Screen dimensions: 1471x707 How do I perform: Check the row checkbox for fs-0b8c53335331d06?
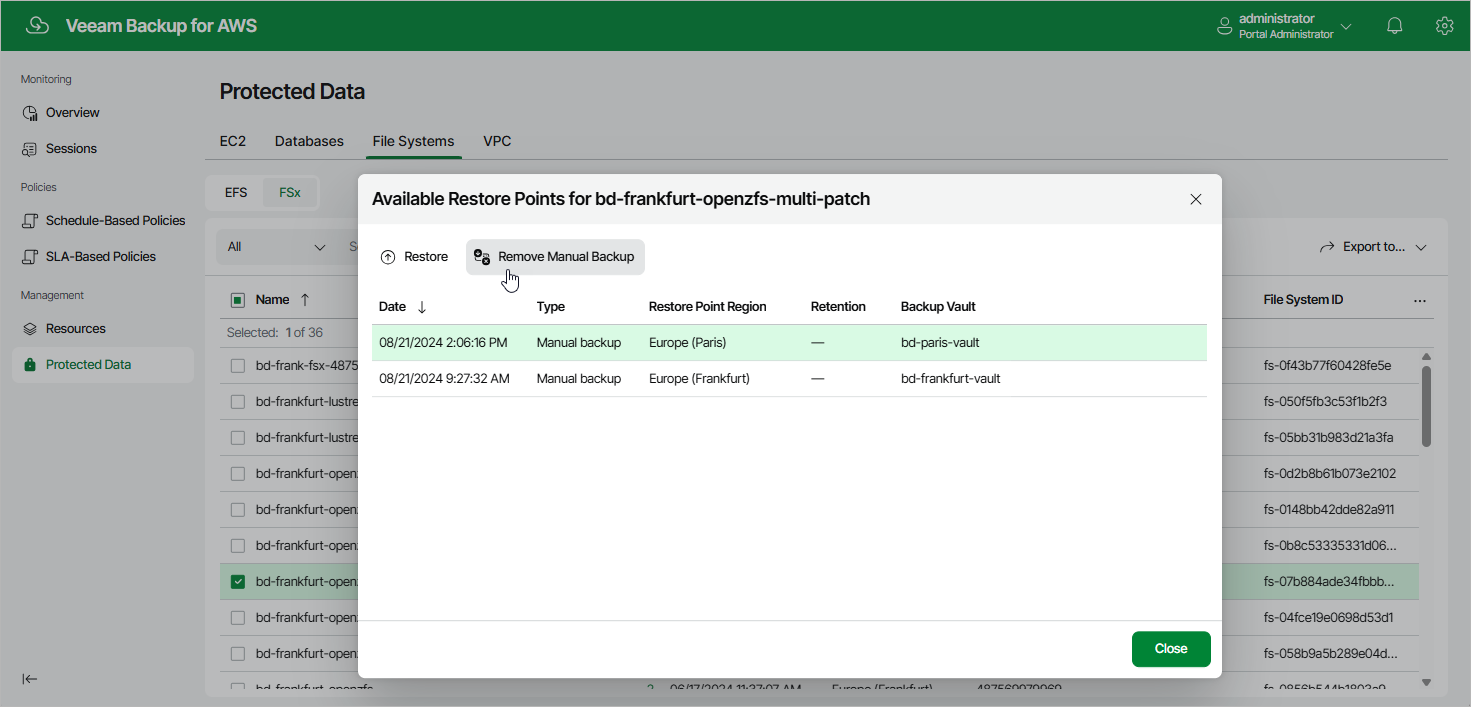238,546
